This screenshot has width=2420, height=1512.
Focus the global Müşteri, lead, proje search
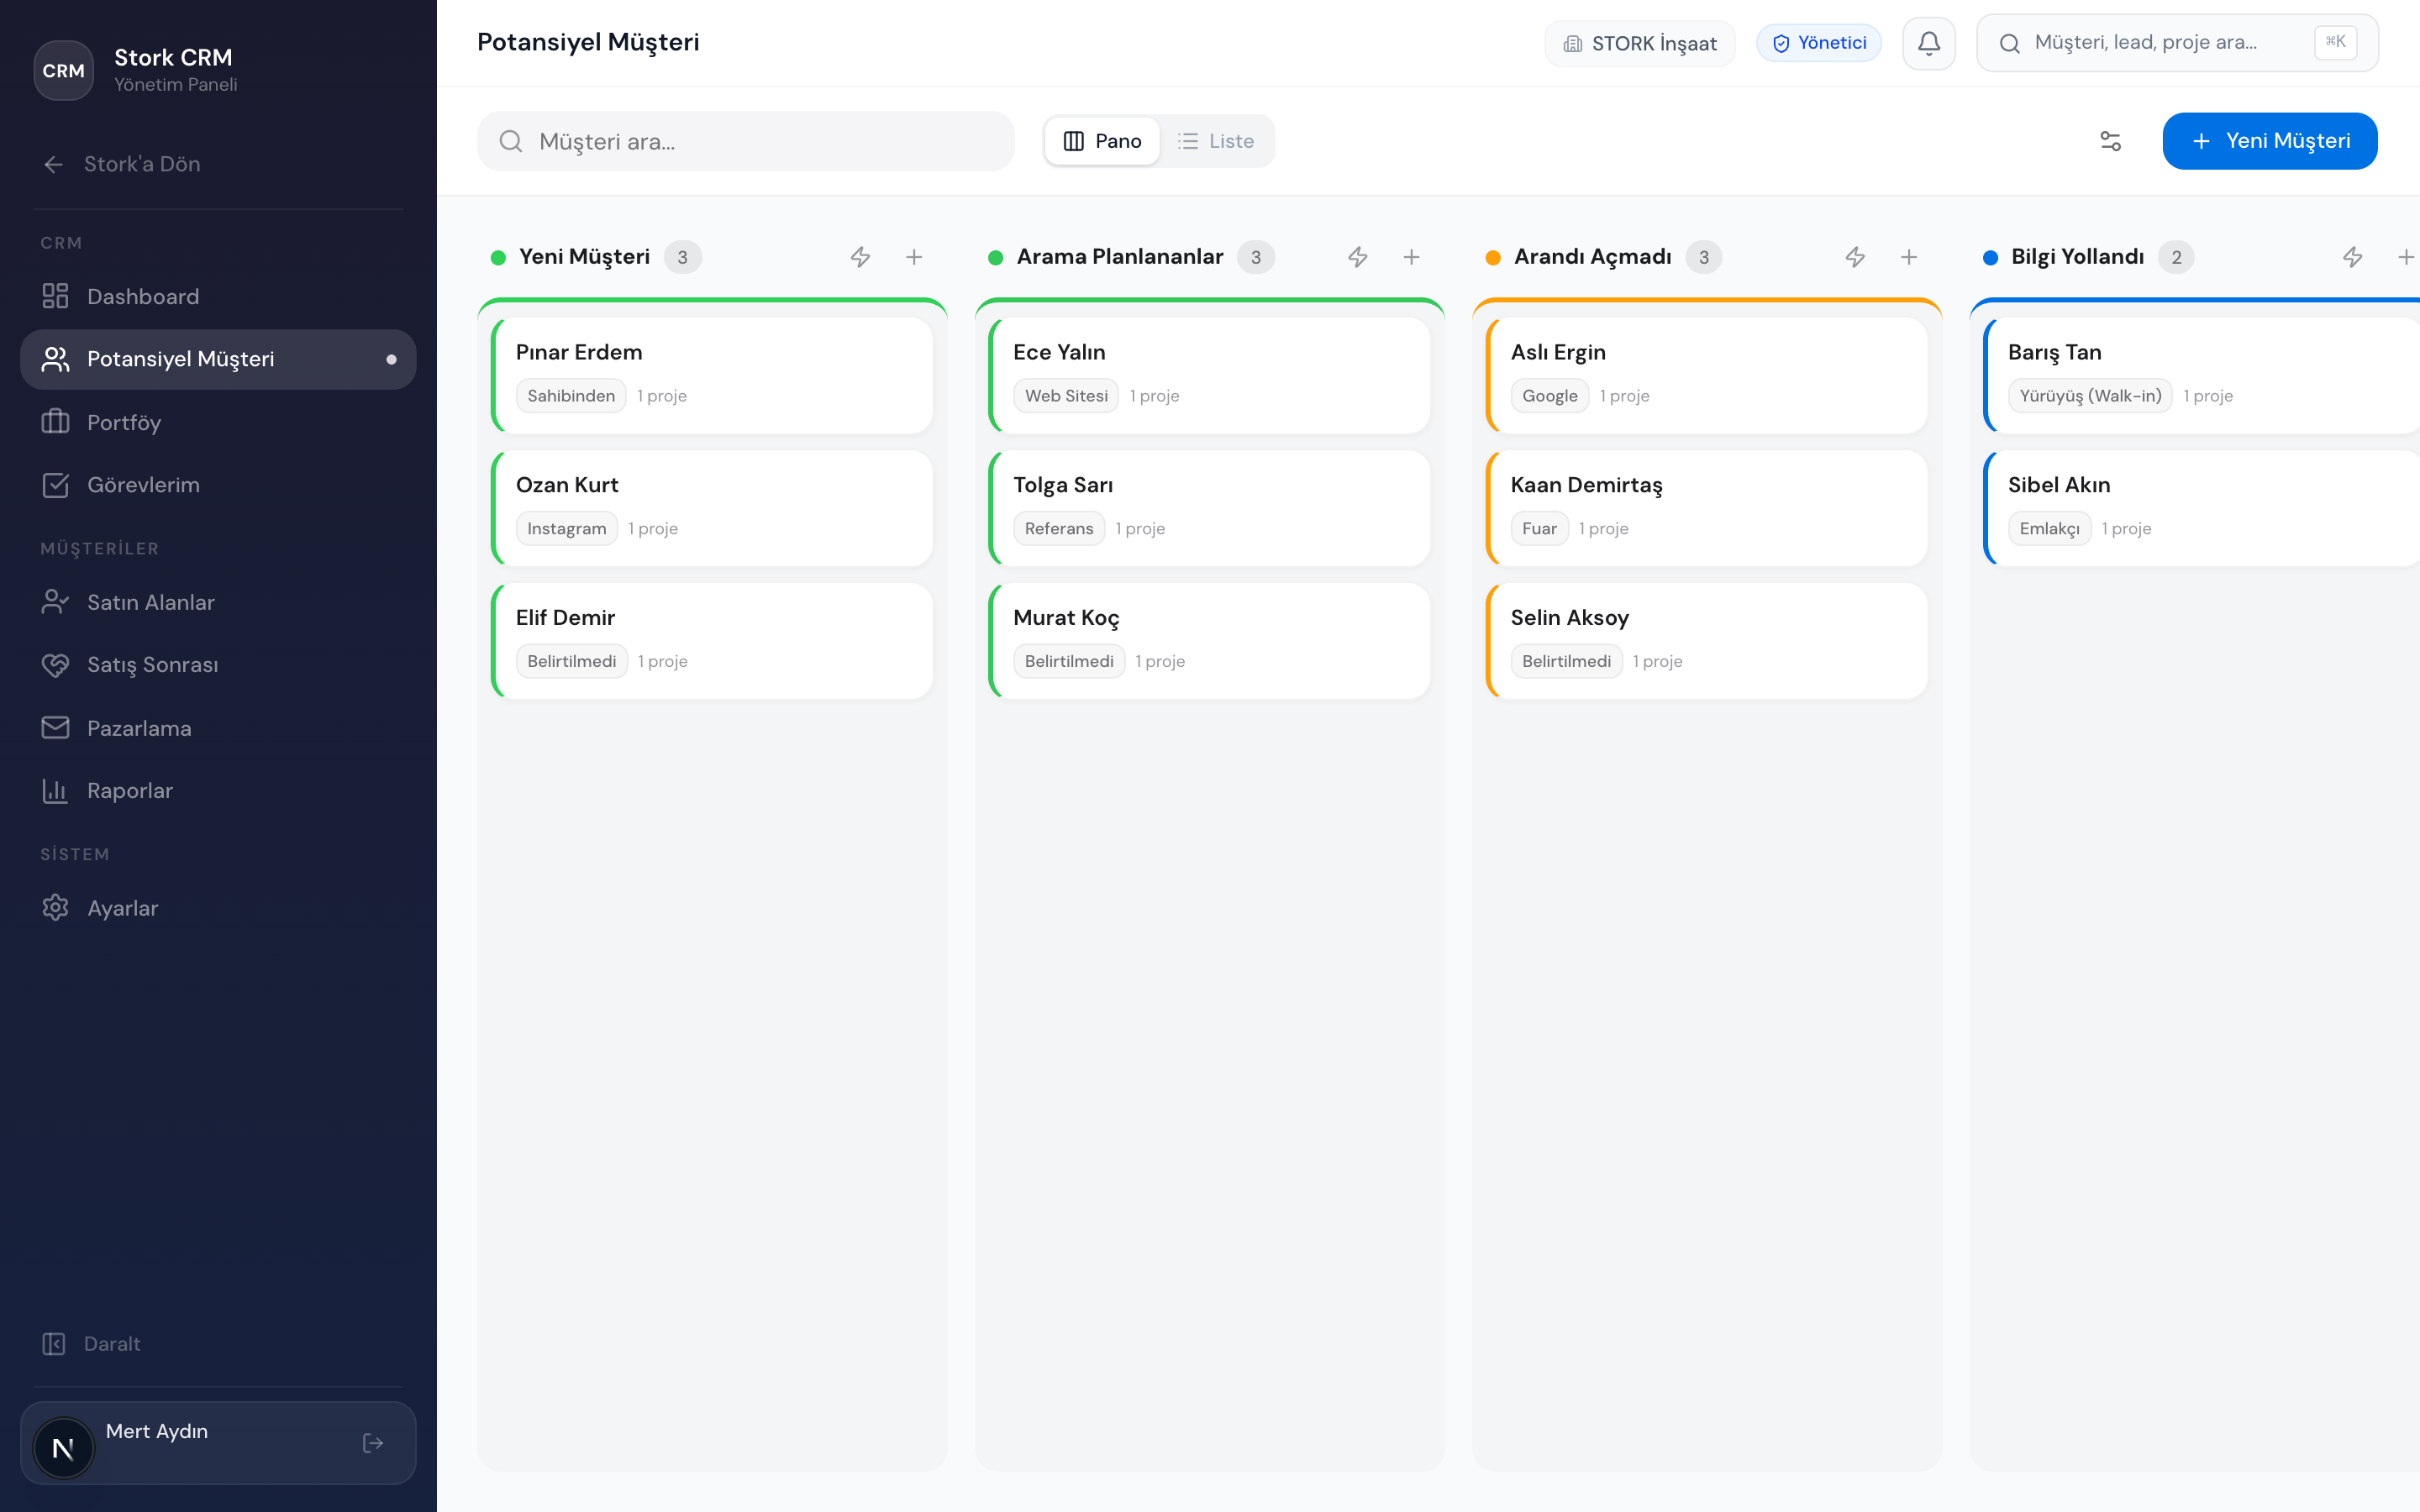click(2177, 43)
